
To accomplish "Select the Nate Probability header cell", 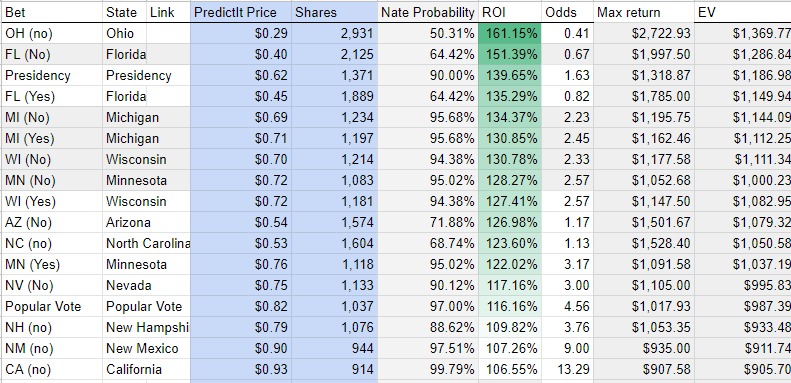I will tap(428, 12).
